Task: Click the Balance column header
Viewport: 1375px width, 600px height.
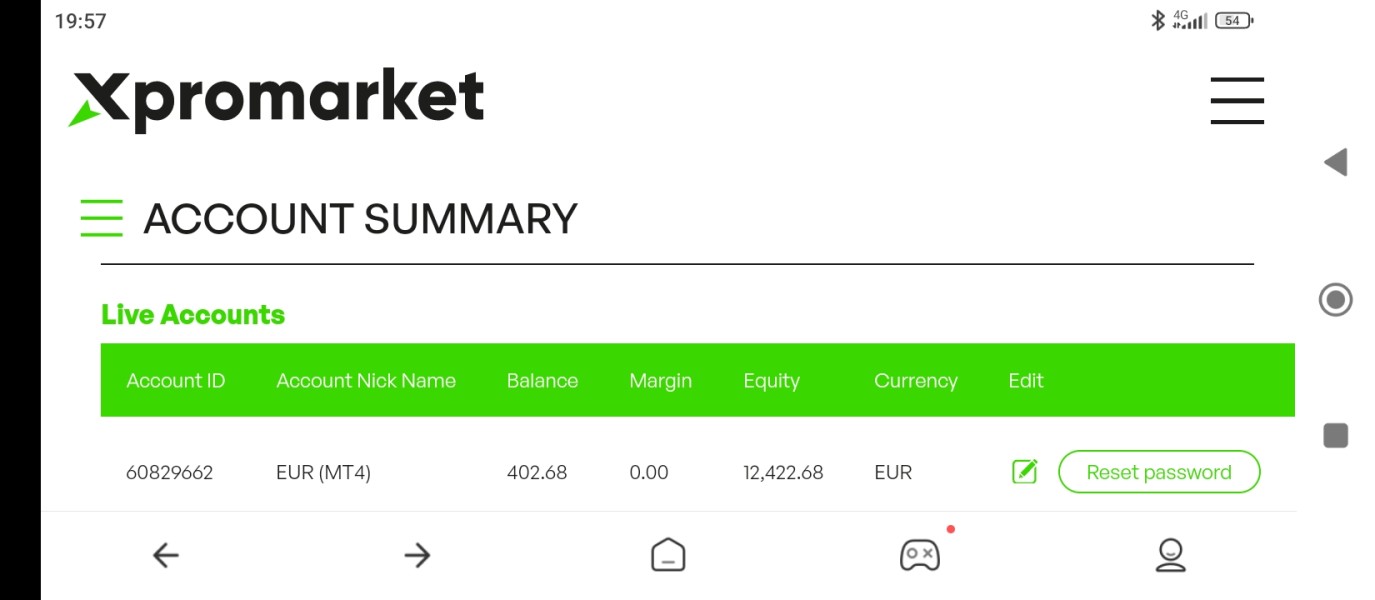Action: [542, 381]
